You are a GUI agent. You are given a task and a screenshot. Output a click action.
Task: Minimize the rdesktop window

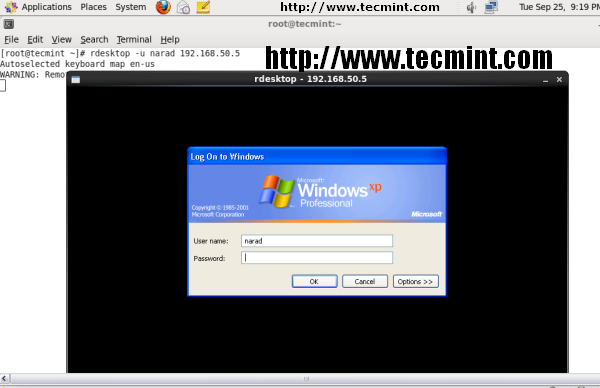pyautogui.click(x=545, y=80)
